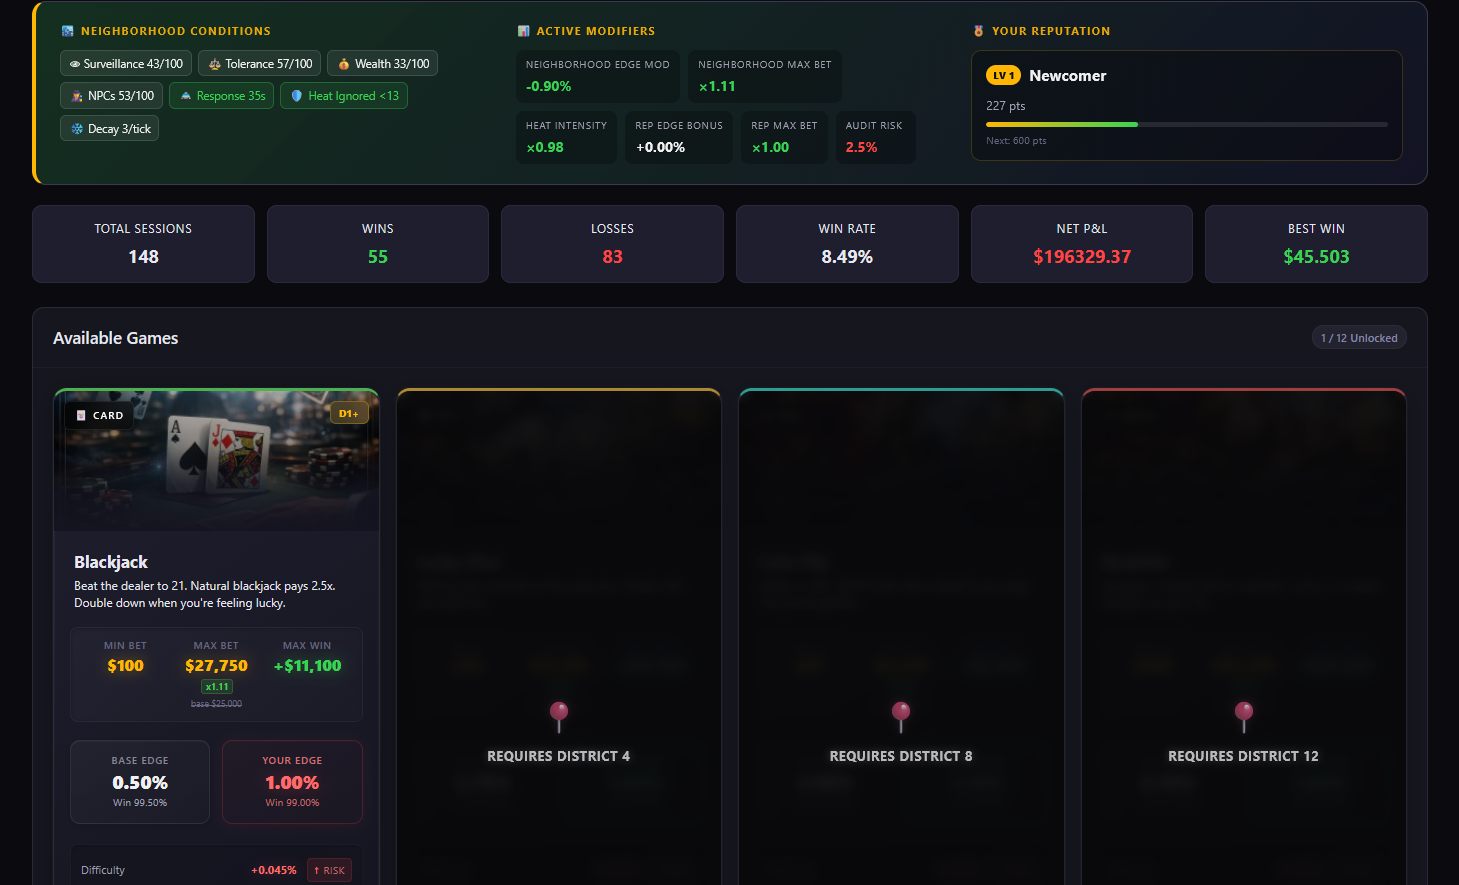Select the Net P&L stat card
This screenshot has width=1459, height=885.
1081,244
